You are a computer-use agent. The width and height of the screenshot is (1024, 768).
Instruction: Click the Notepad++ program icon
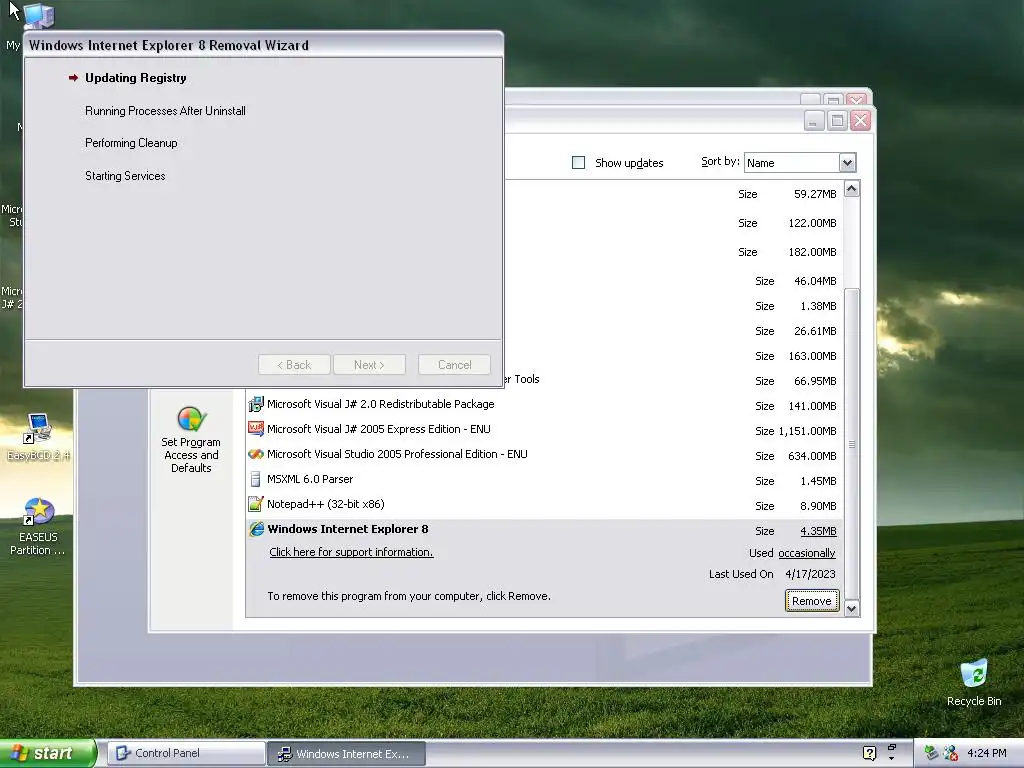(256, 504)
